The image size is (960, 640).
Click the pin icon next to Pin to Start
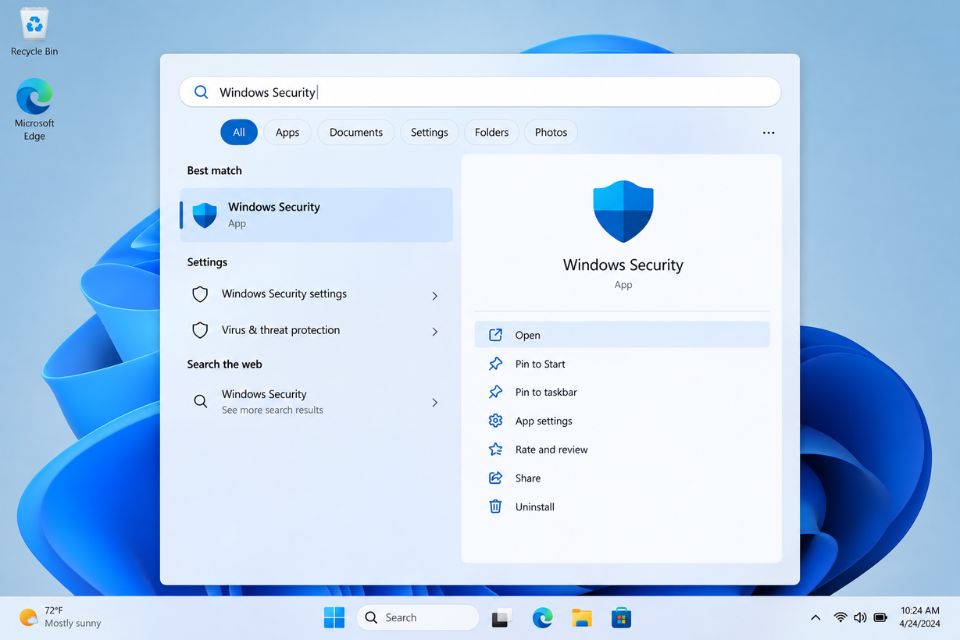[x=495, y=364]
